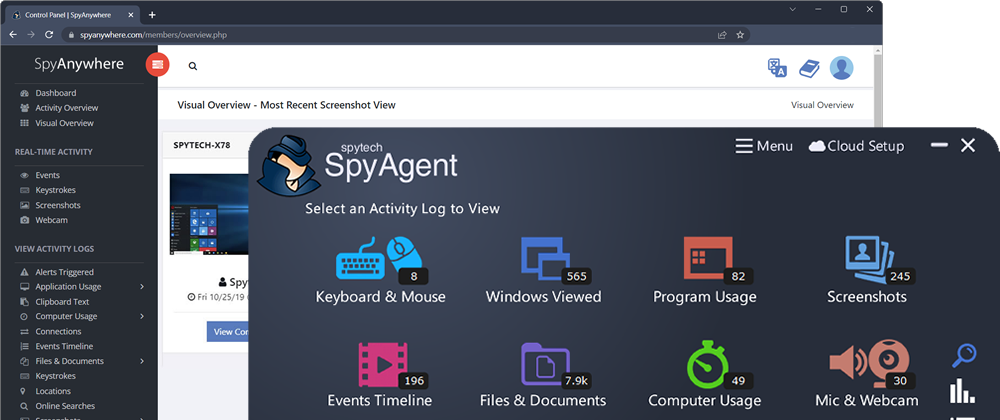Open Online Searches log

(x=64, y=406)
